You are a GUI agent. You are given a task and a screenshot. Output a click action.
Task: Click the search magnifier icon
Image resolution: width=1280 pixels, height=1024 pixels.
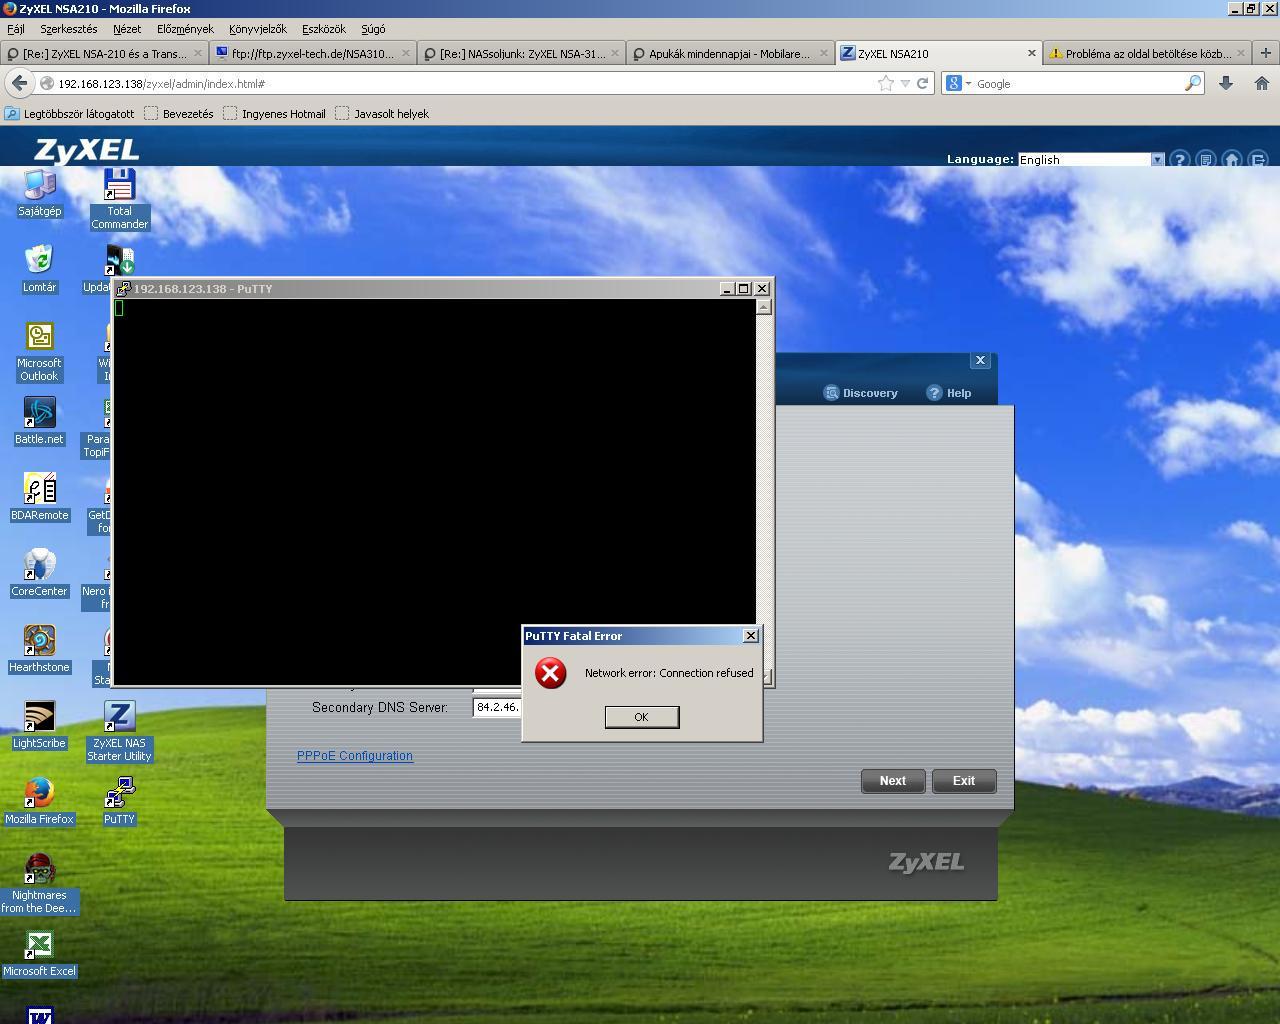tap(1192, 83)
